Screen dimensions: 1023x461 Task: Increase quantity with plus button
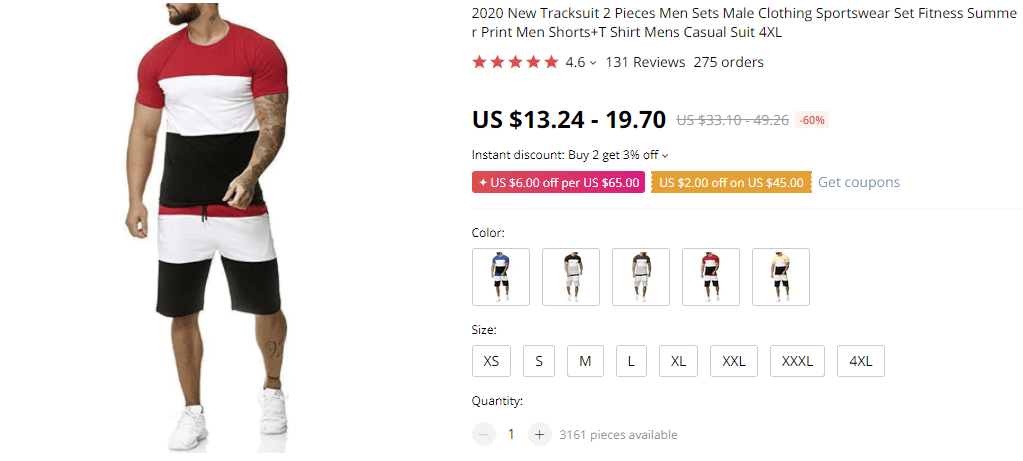[539, 434]
